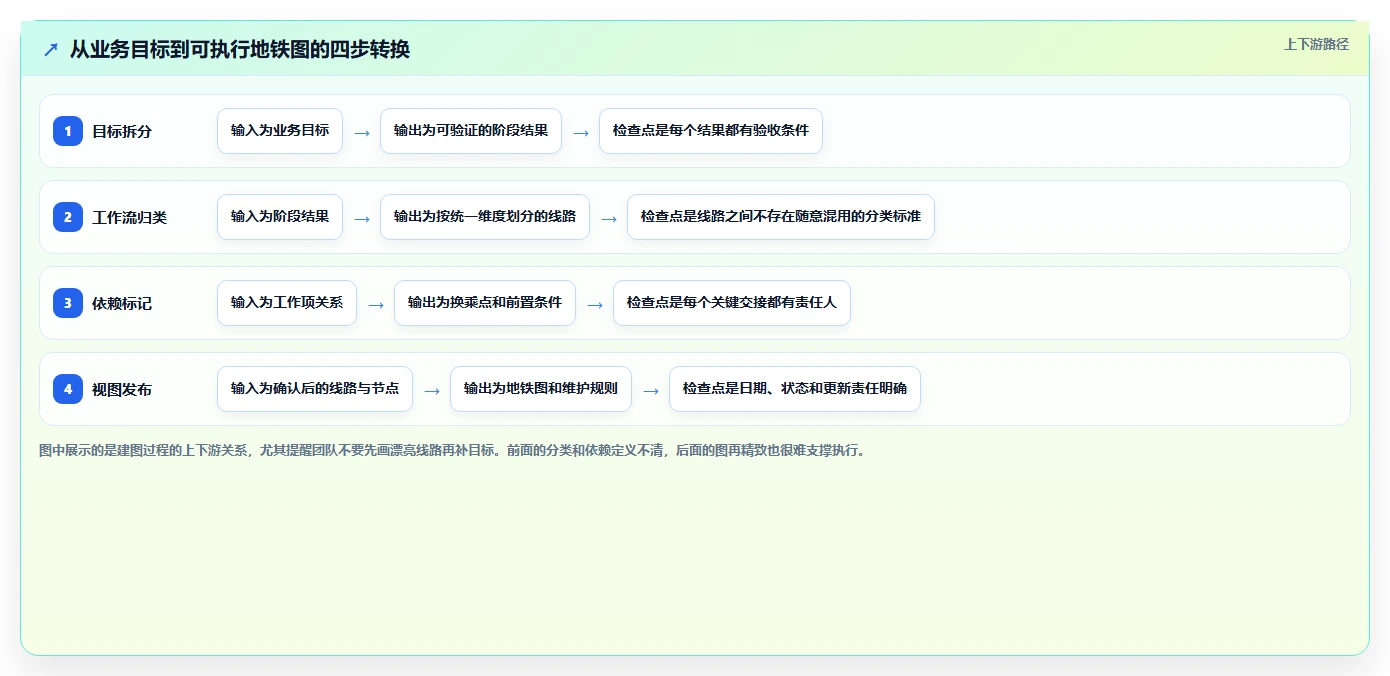The image size is (1390, 676).
Task: Click the 输出为地铁图和维护规则 chip
Action: coord(541,389)
